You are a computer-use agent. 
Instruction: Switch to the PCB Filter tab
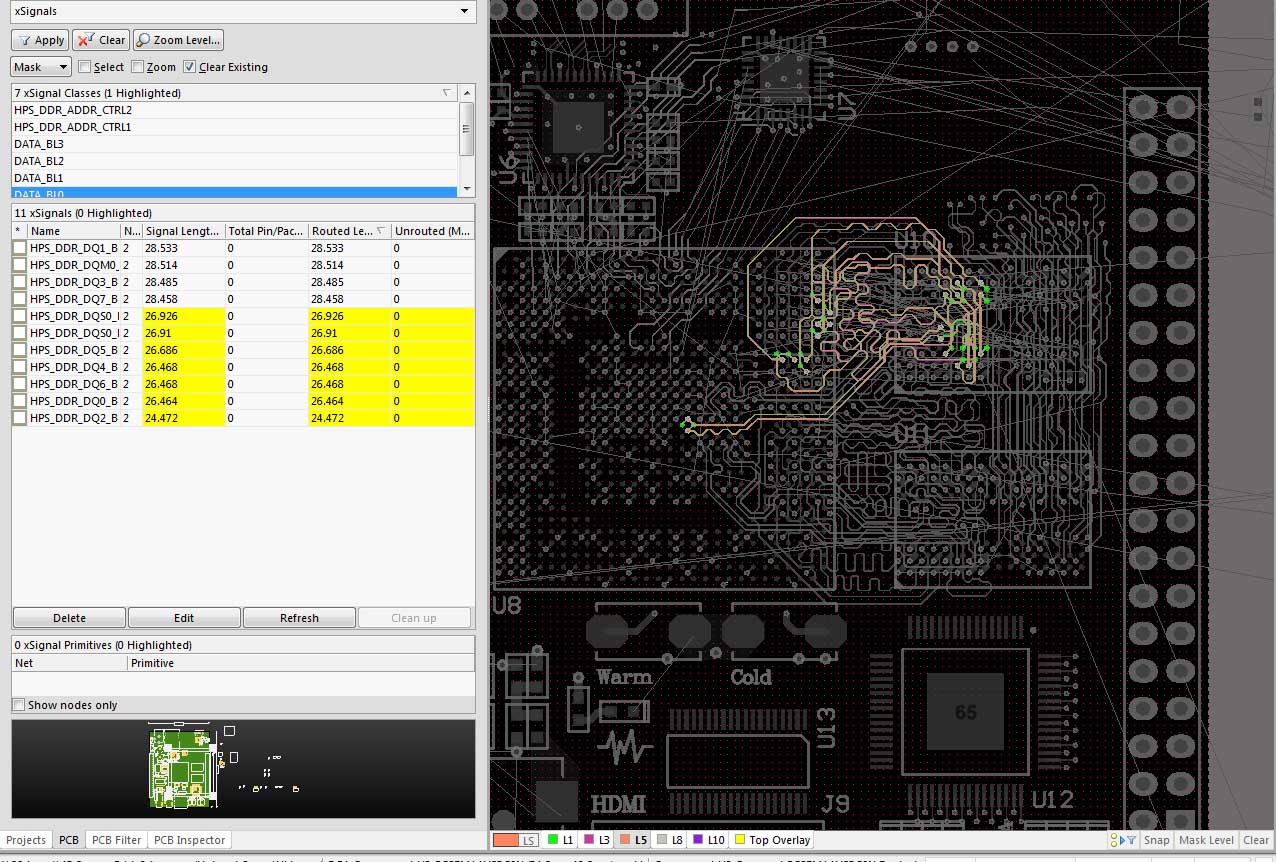point(115,840)
